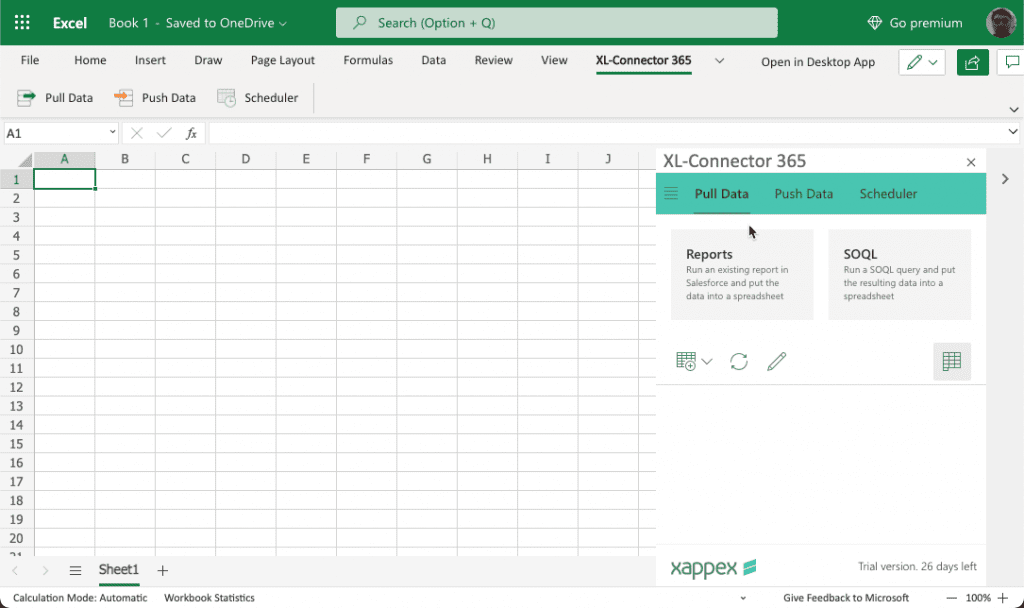1024x608 pixels.
Task: Expand the formula bar chevron
Action: pos(1012,133)
